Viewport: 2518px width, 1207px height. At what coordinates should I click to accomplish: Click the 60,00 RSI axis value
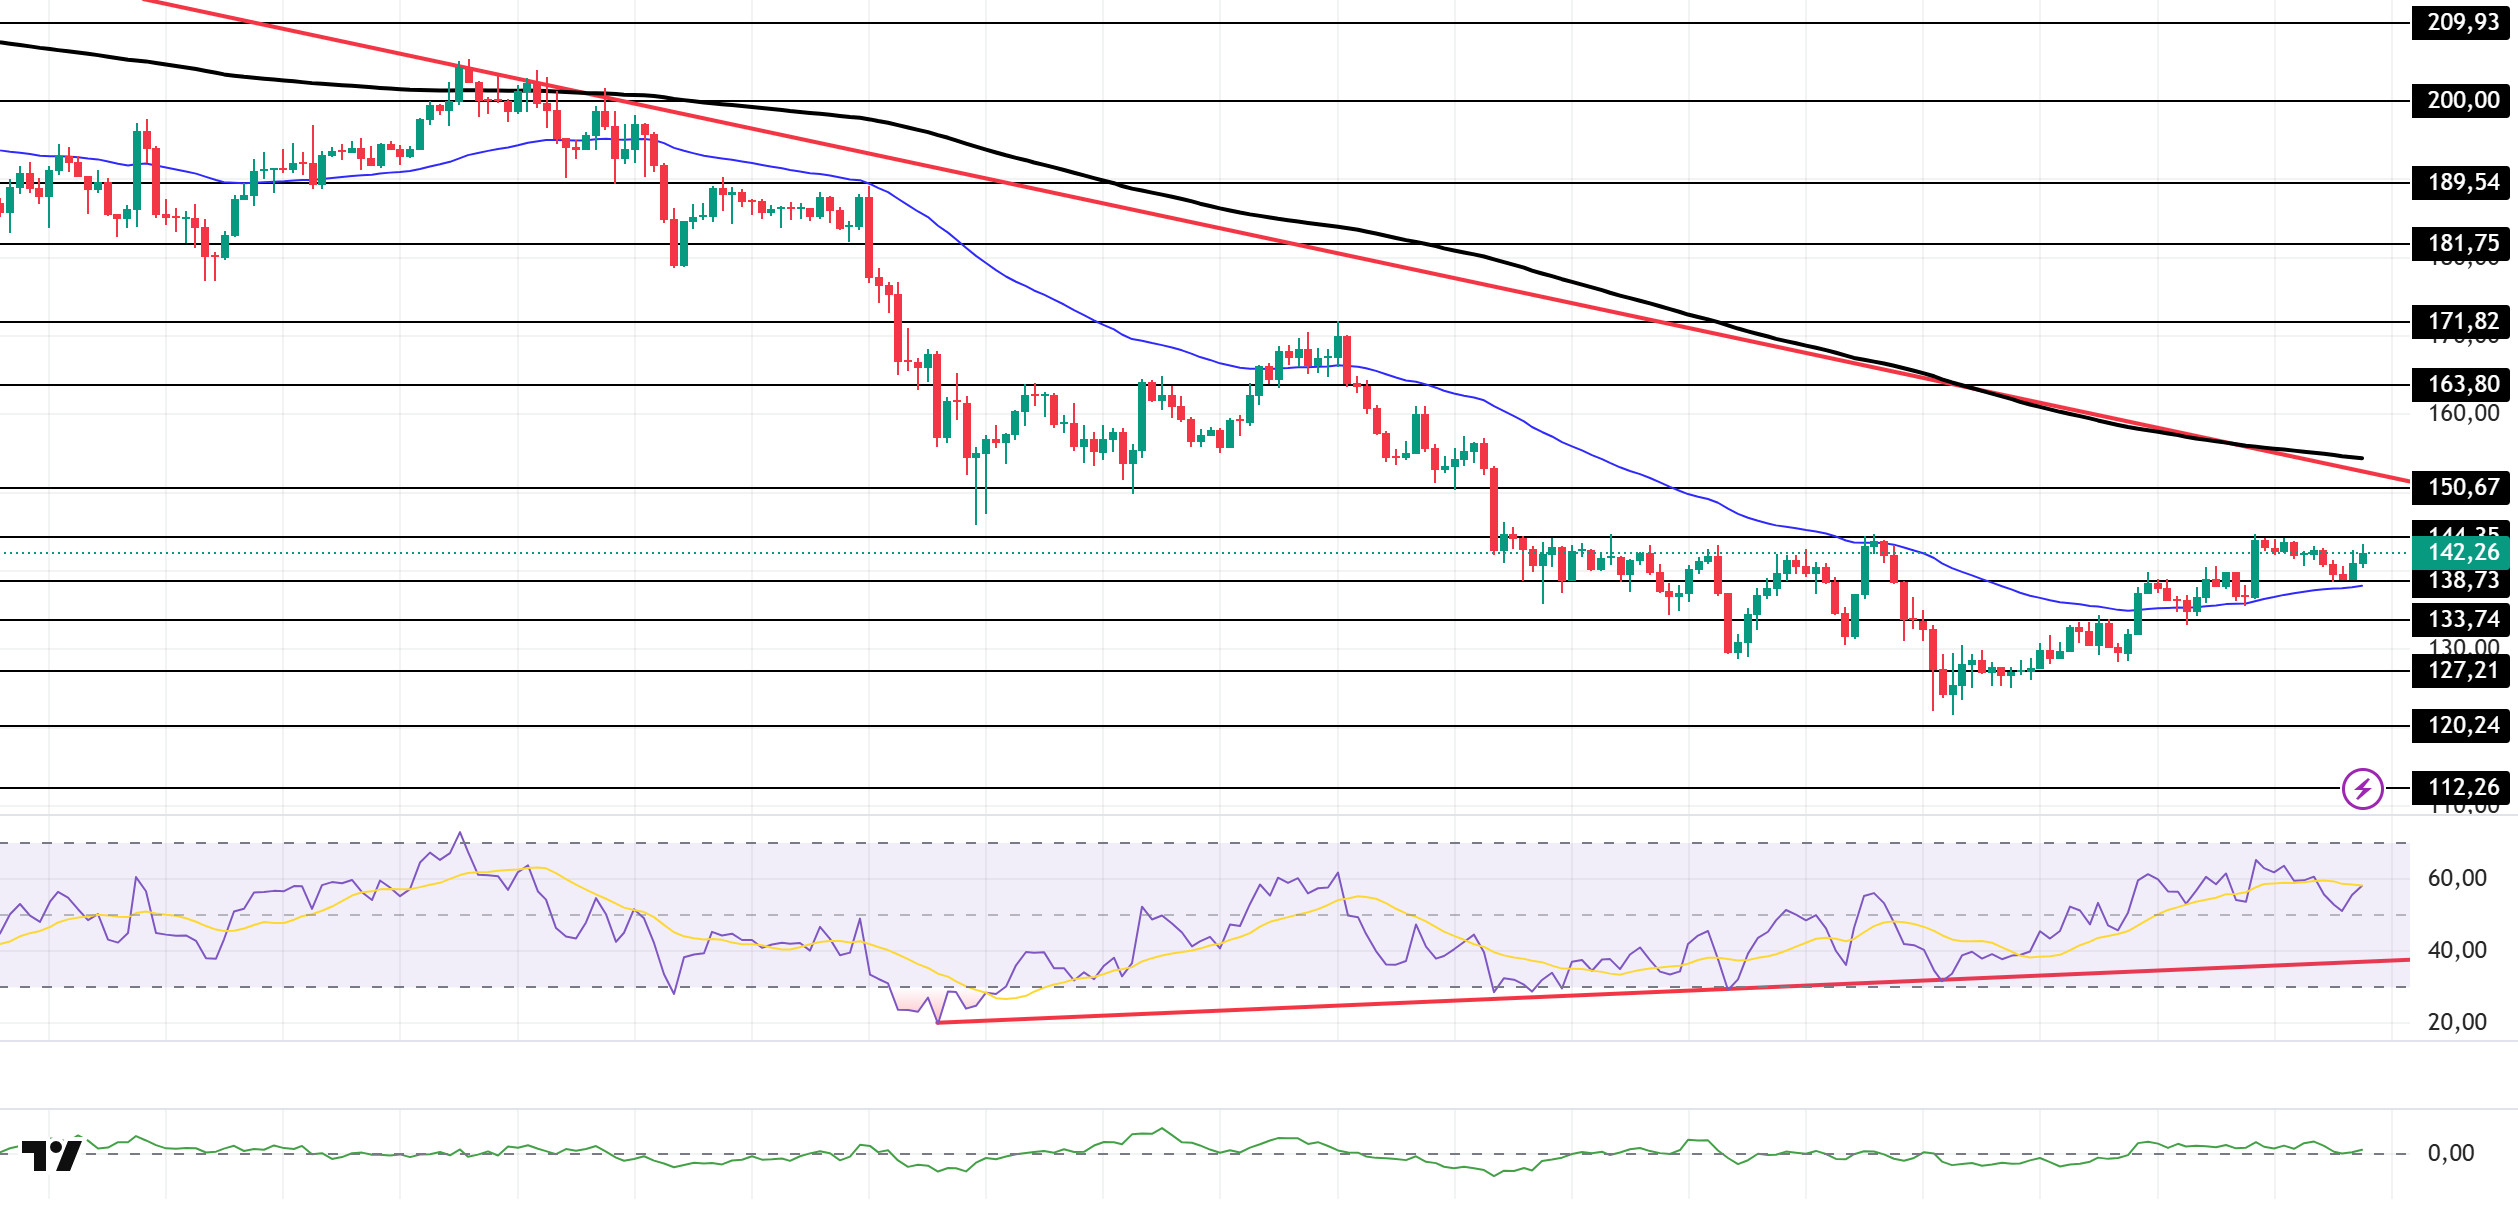coord(2456,878)
